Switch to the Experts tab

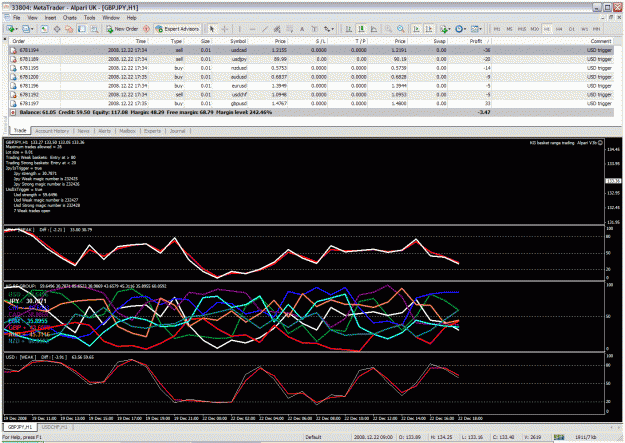(152, 131)
